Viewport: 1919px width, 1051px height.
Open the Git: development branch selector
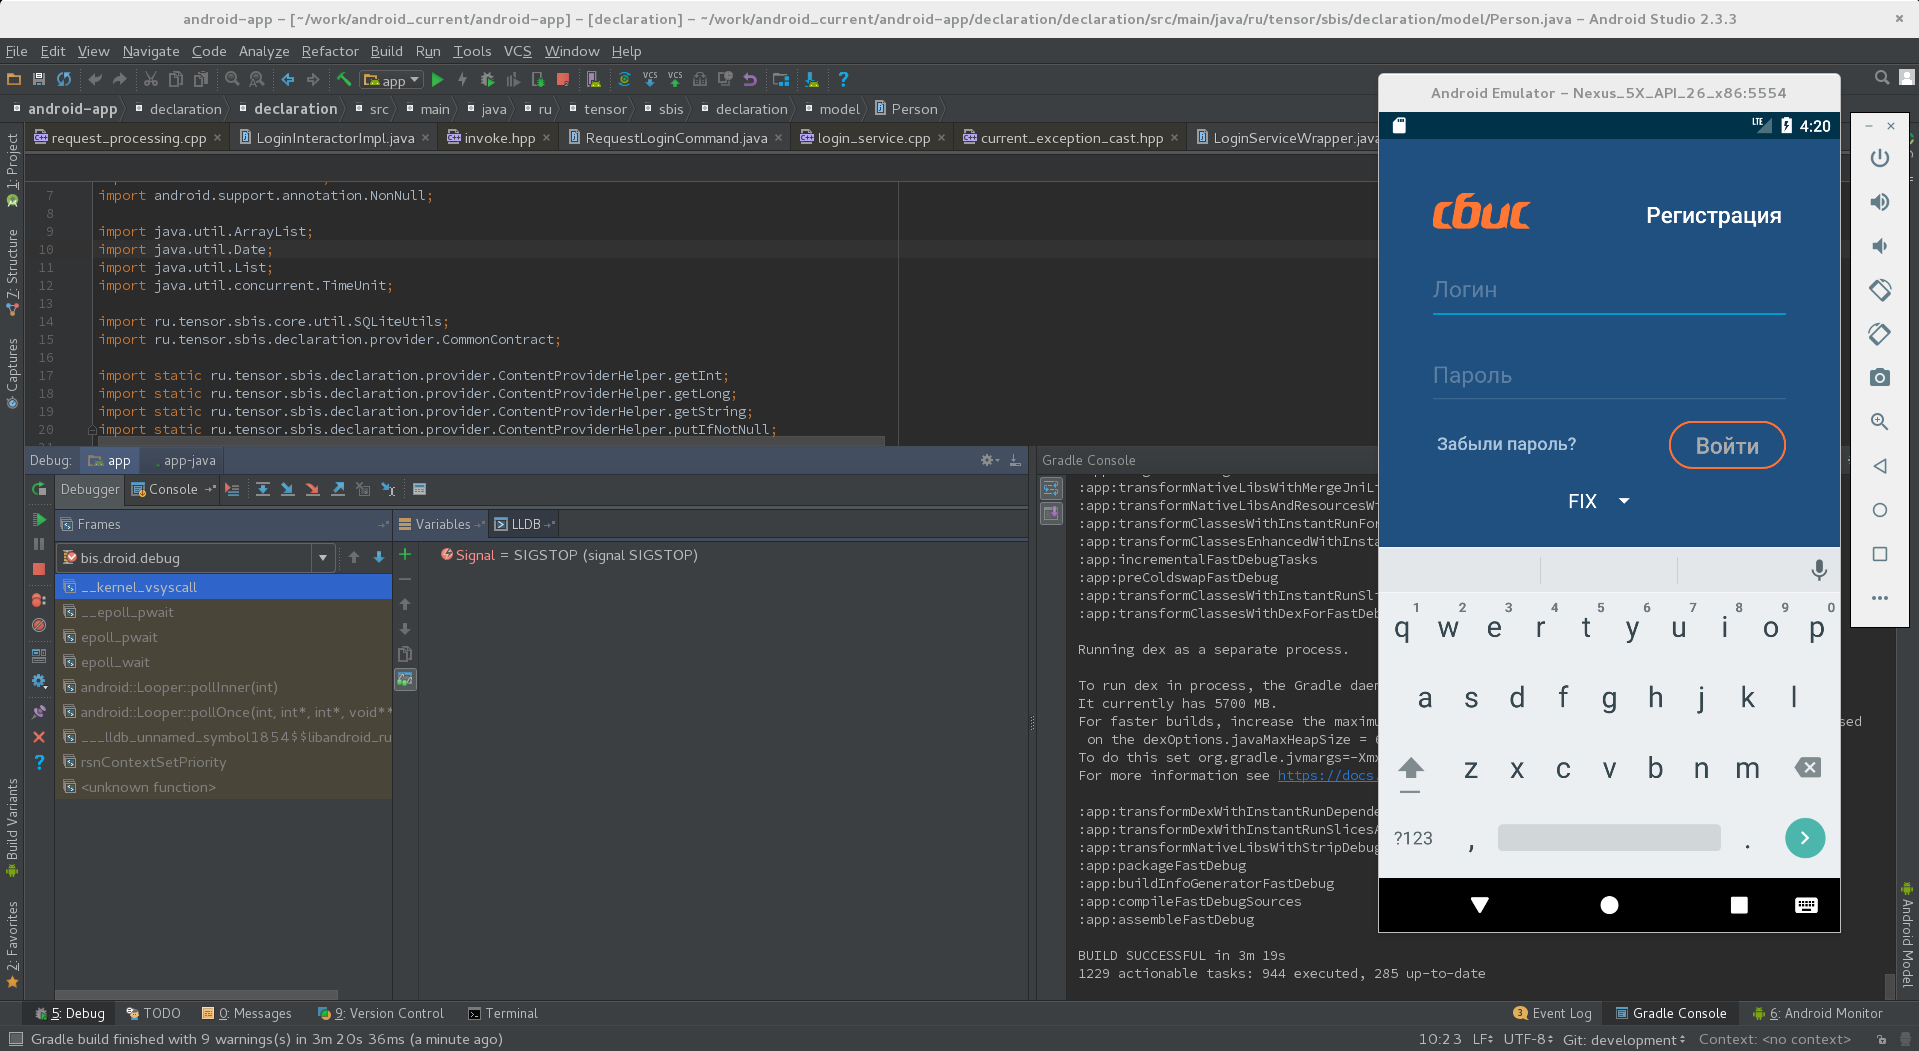[x=1624, y=1039]
